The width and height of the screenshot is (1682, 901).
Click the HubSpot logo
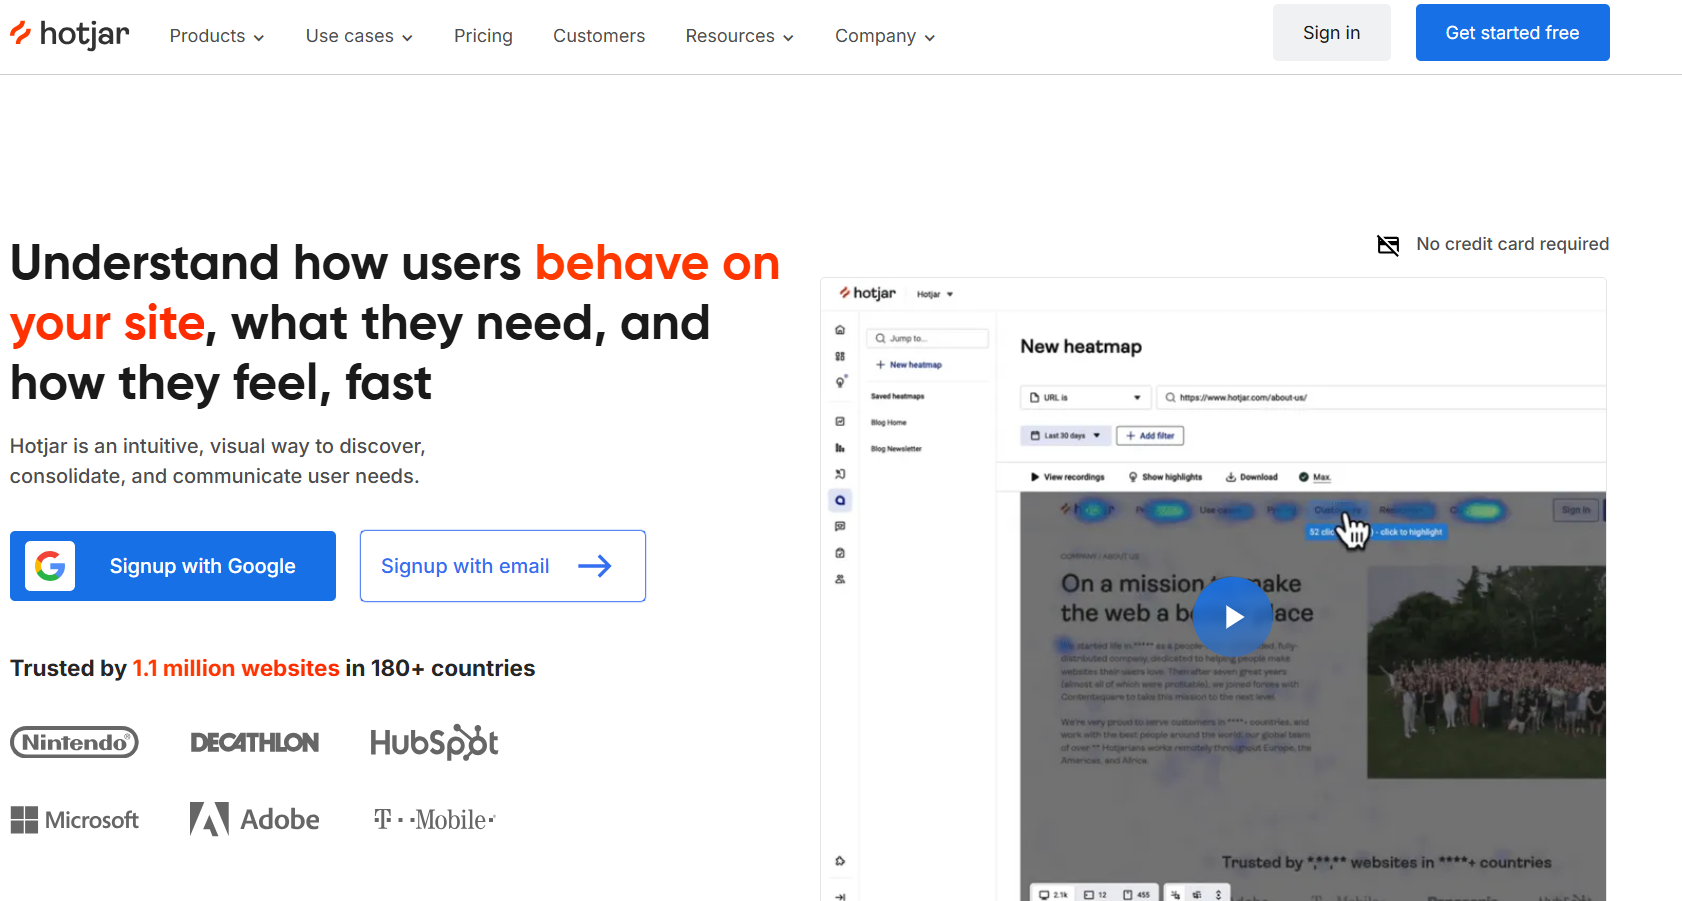pos(434,742)
